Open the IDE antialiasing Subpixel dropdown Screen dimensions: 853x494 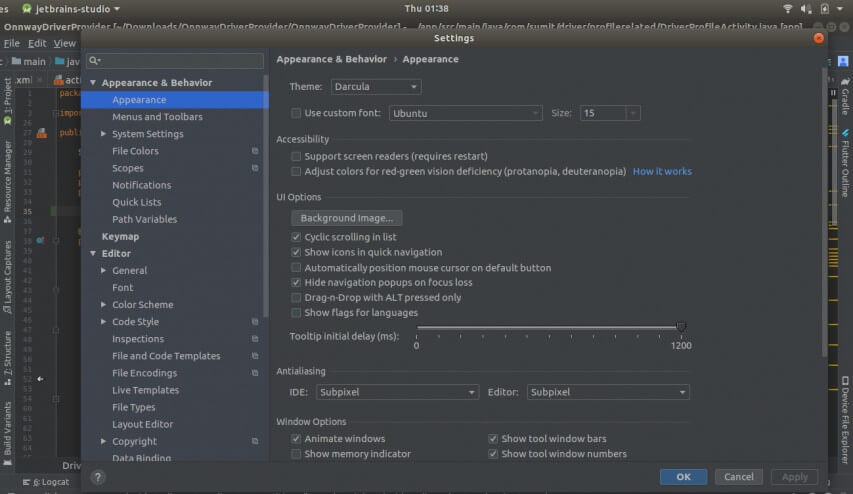click(x=397, y=392)
